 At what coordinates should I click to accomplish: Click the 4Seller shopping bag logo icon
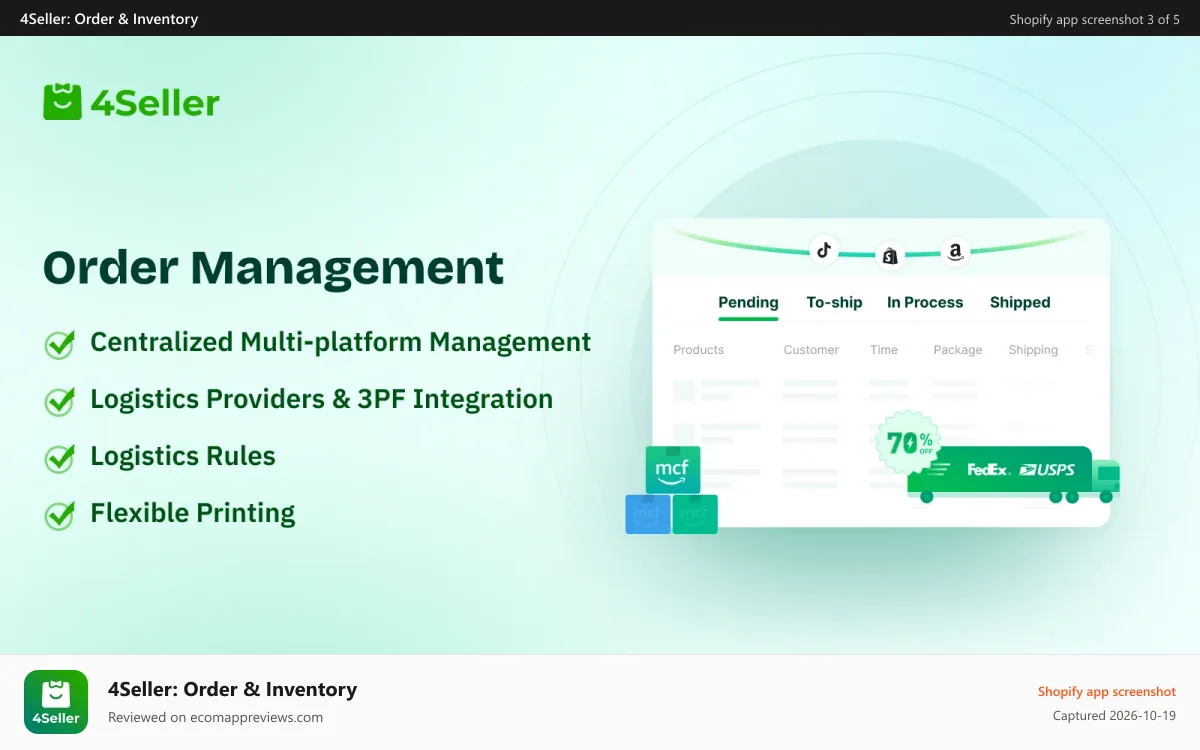tap(62, 102)
